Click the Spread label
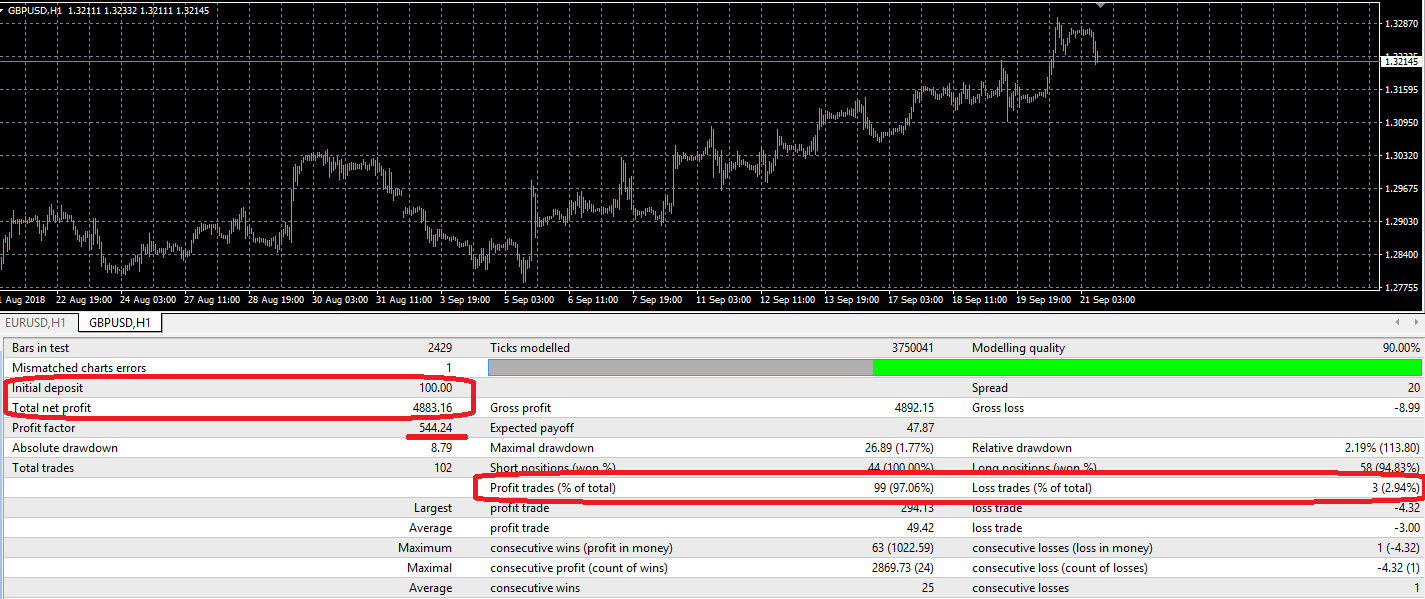Image resolution: width=1425 pixels, height=599 pixels. point(990,388)
